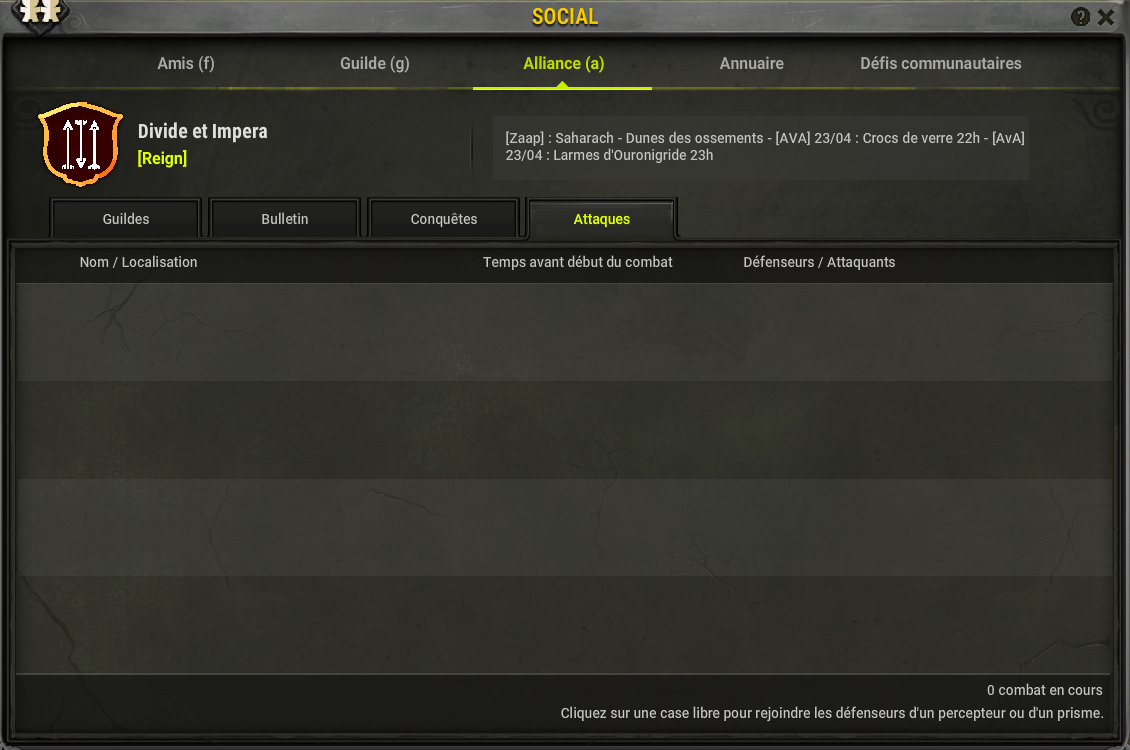Switch to the Amis (f) tab

(x=186, y=63)
